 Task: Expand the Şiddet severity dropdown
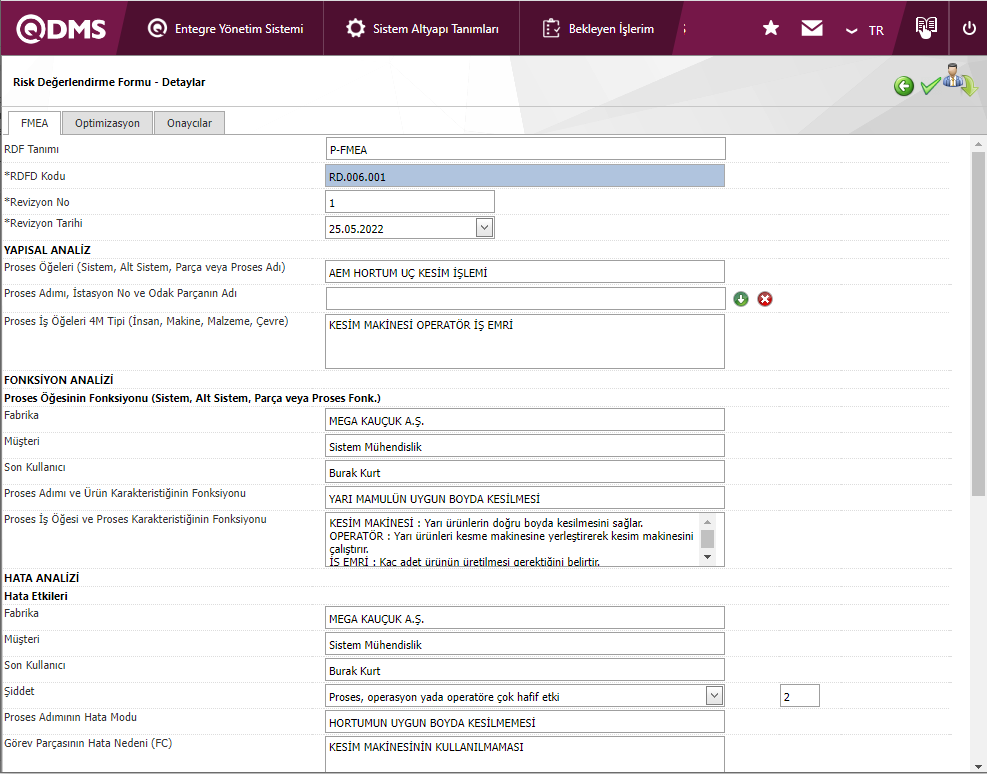[714, 696]
